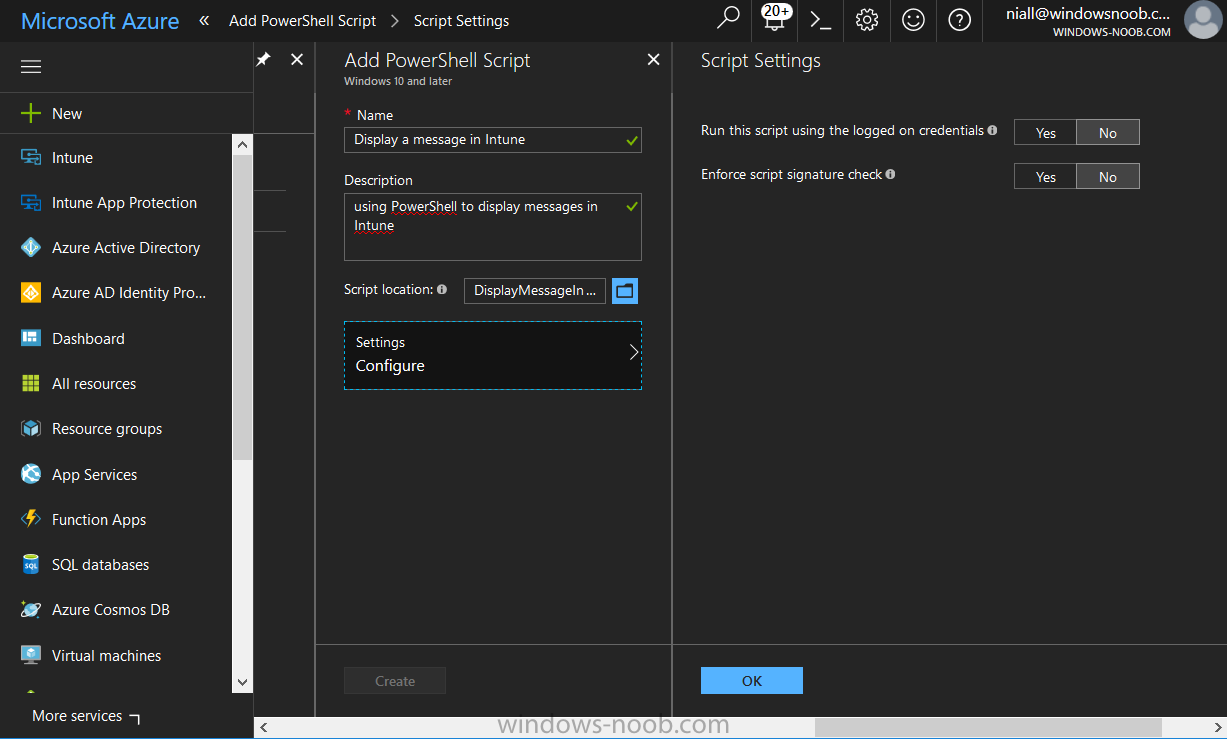Image resolution: width=1227 pixels, height=739 pixels.
Task: Click New in the sidebar
Action: pyautogui.click(x=67, y=114)
